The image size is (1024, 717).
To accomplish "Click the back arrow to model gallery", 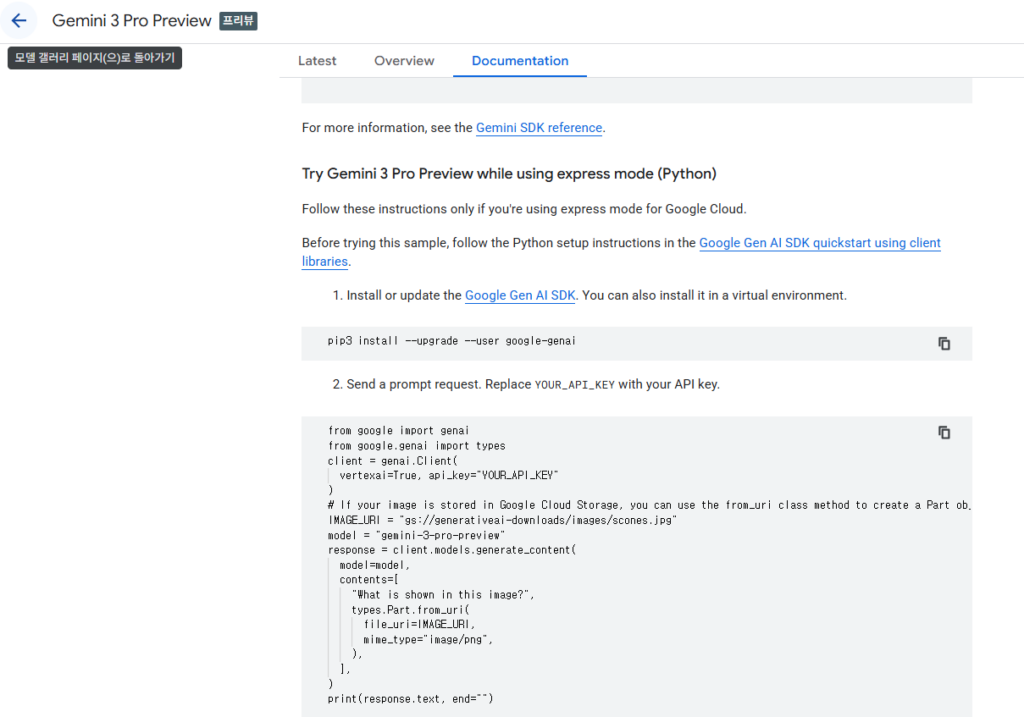I will click(19, 21).
